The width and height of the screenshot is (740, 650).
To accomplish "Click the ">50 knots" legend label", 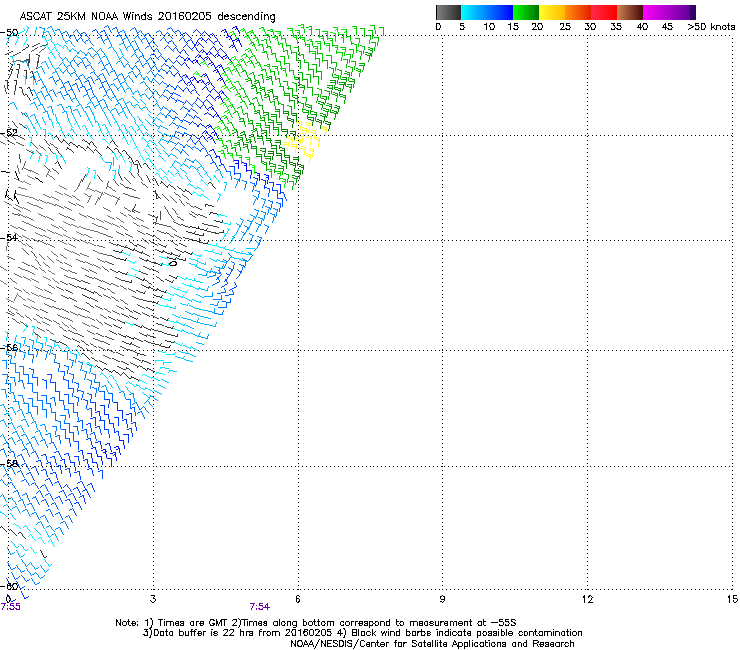I will 711,27.
